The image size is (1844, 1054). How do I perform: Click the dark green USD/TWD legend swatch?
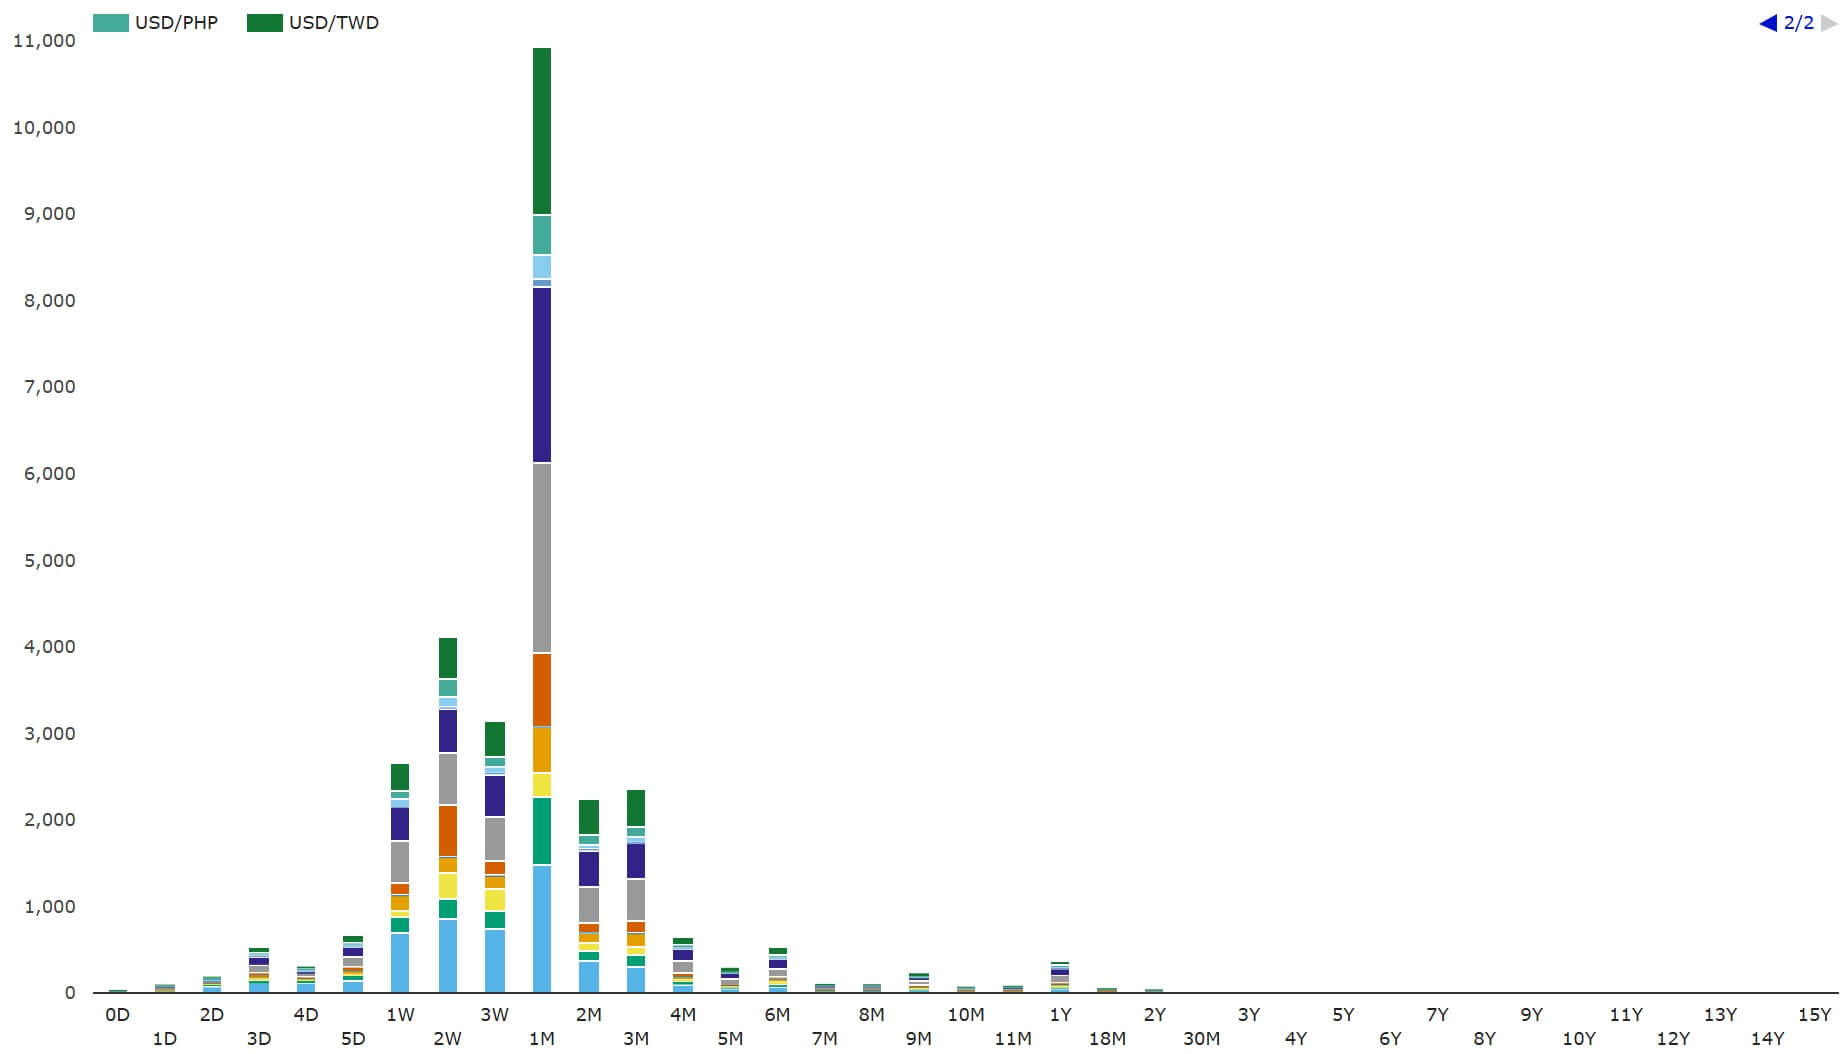coord(264,23)
